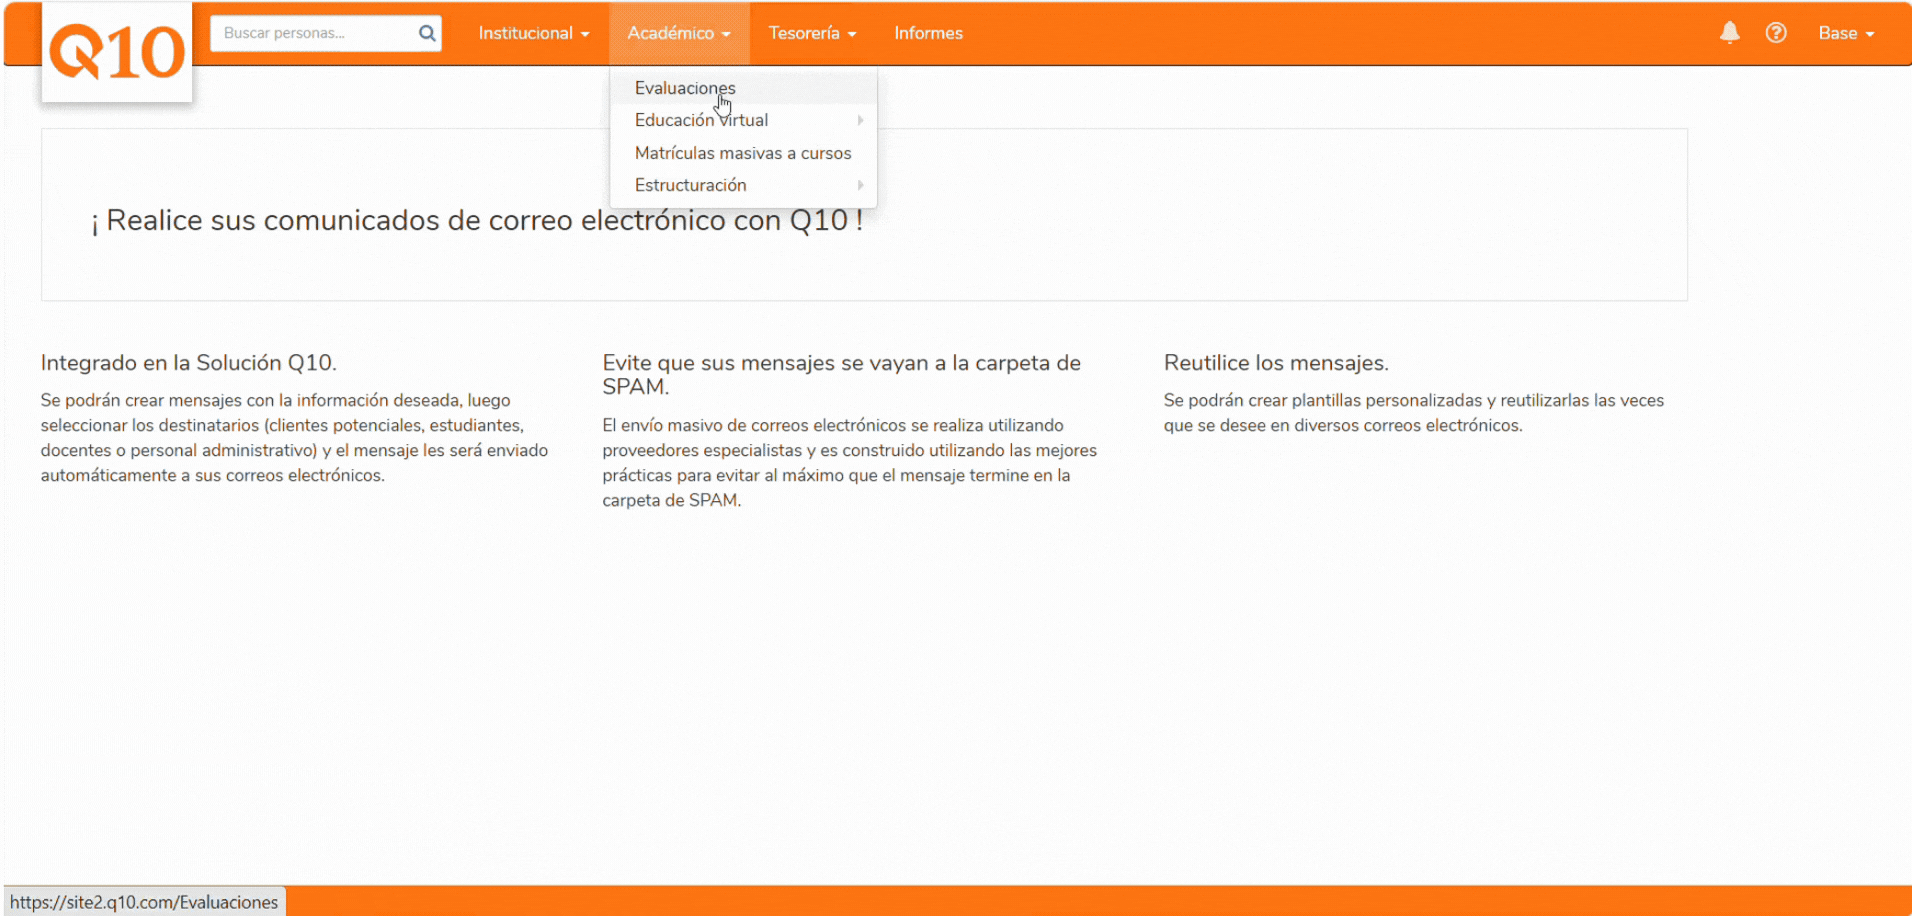Choose Matrículas masivas a cursos
This screenshot has width=1912, height=916.
[744, 153]
